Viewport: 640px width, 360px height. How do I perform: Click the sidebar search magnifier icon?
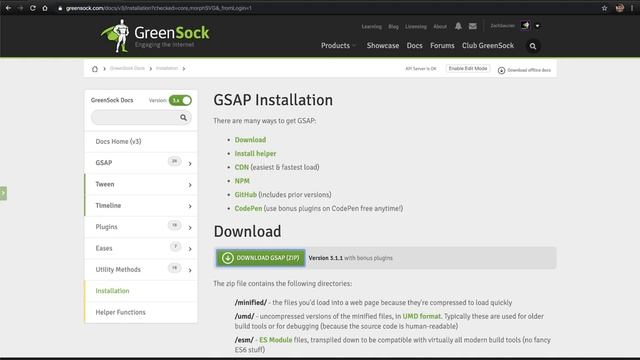click(183, 118)
